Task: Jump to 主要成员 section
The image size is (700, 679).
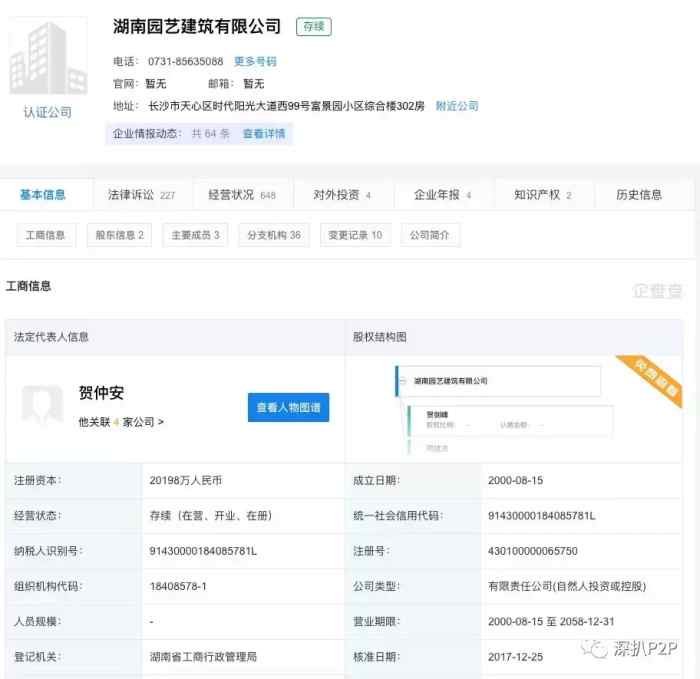Action: [195, 235]
